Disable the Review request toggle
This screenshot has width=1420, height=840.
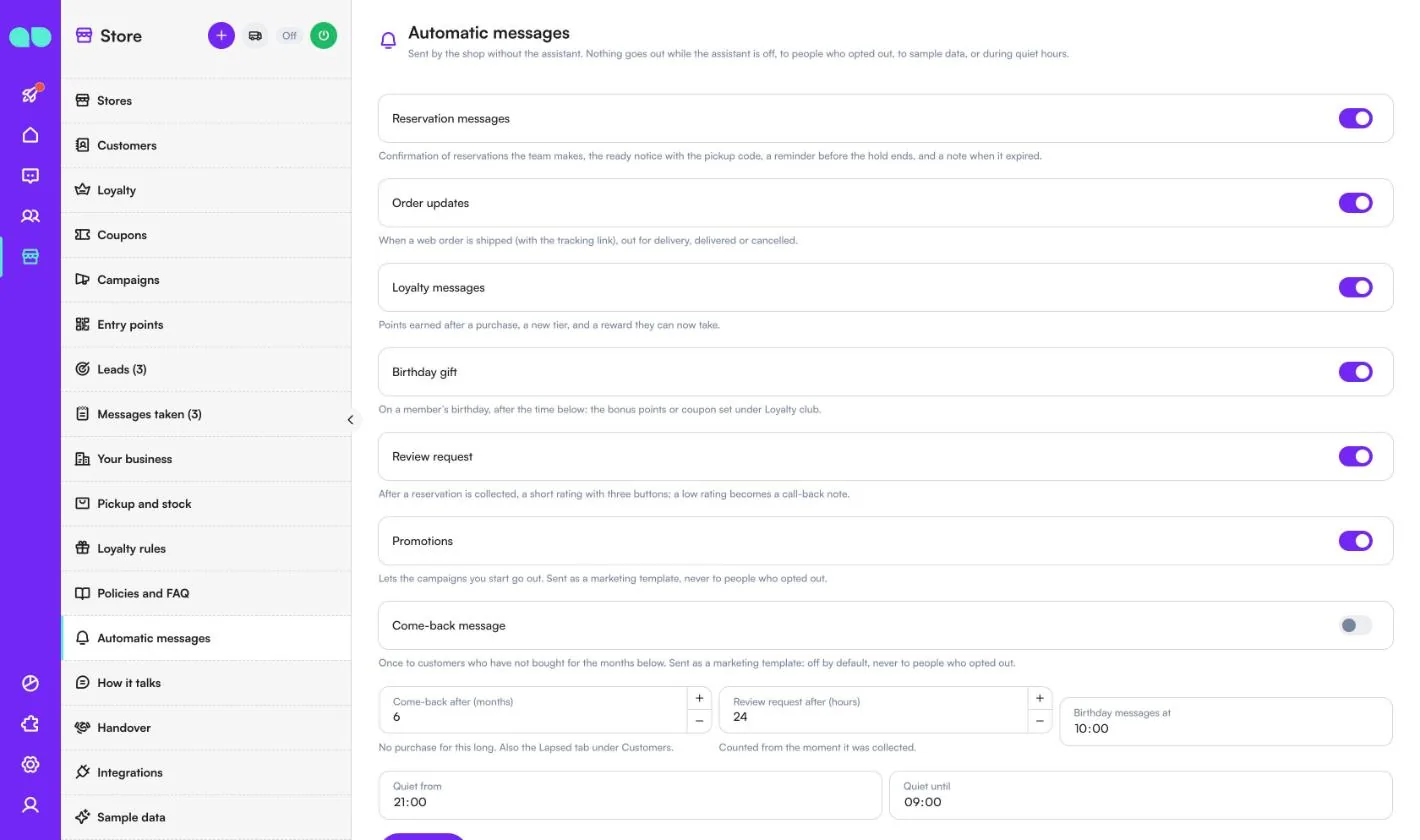pyautogui.click(x=1355, y=457)
